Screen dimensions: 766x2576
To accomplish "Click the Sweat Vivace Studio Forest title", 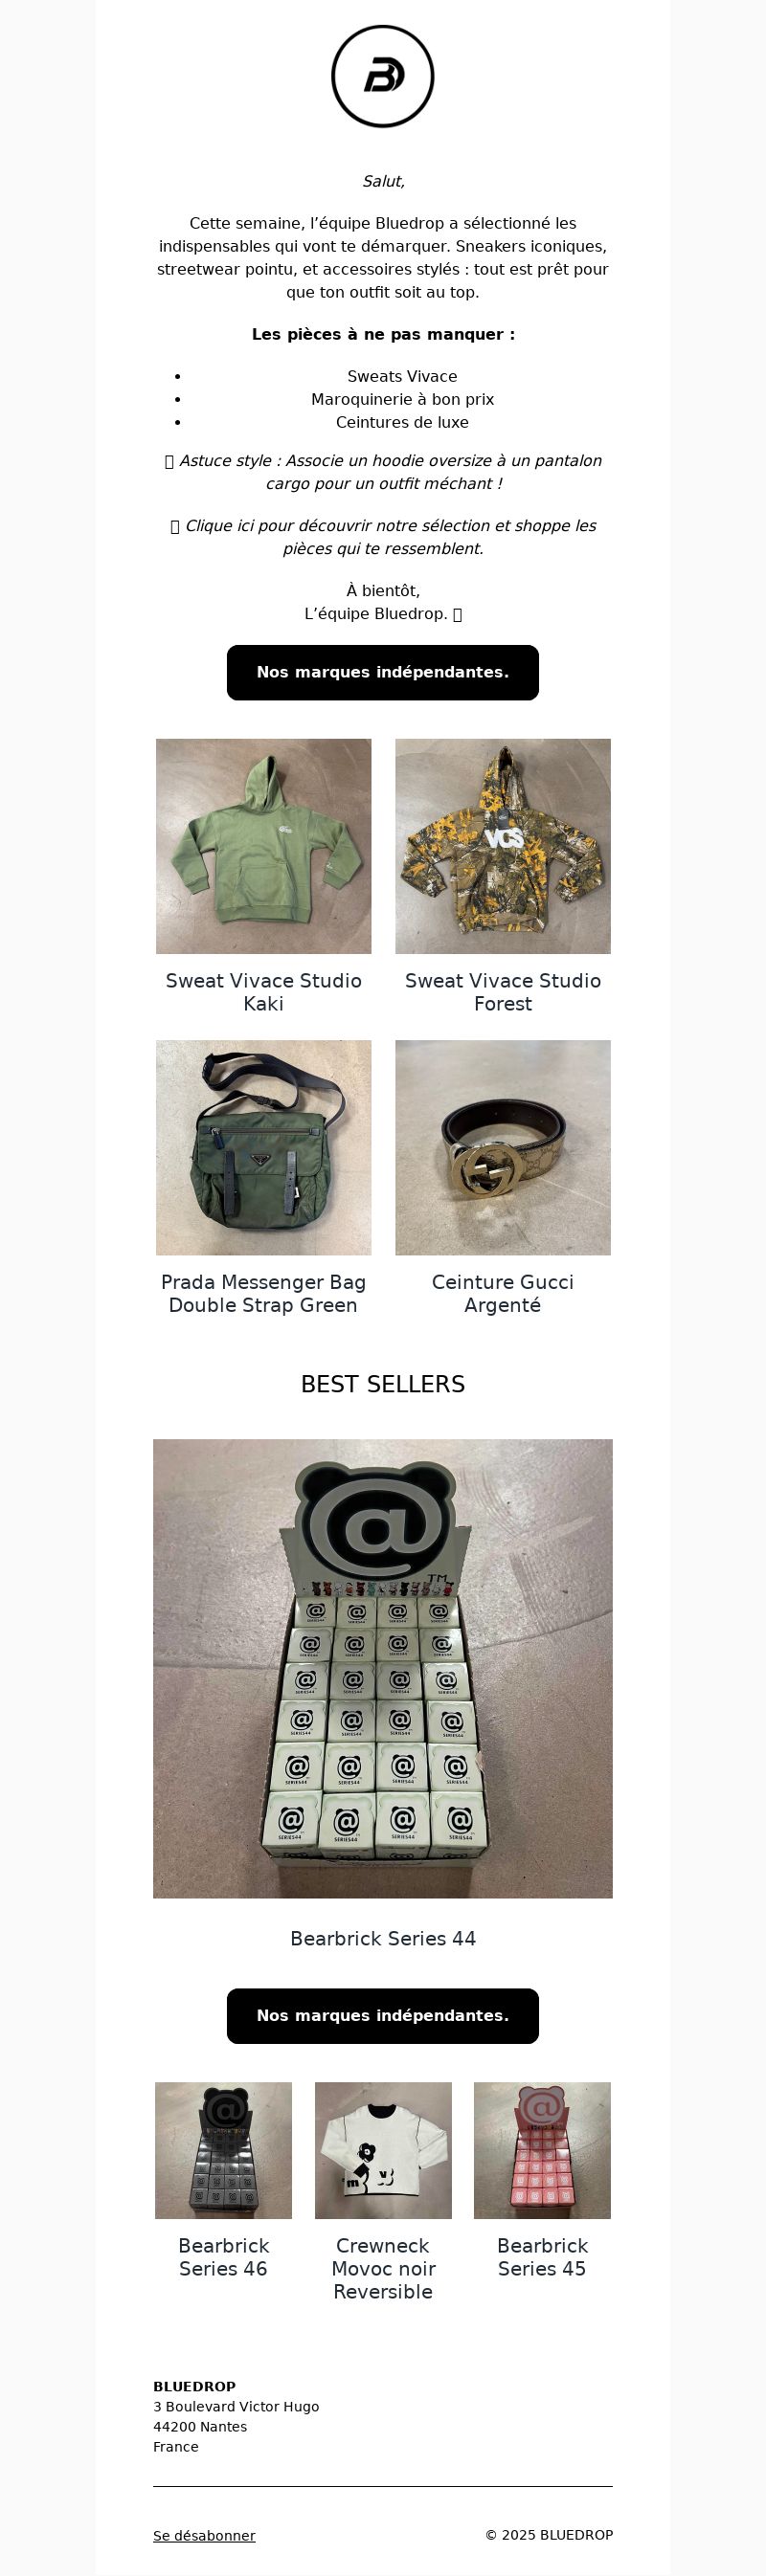I will 503,992.
